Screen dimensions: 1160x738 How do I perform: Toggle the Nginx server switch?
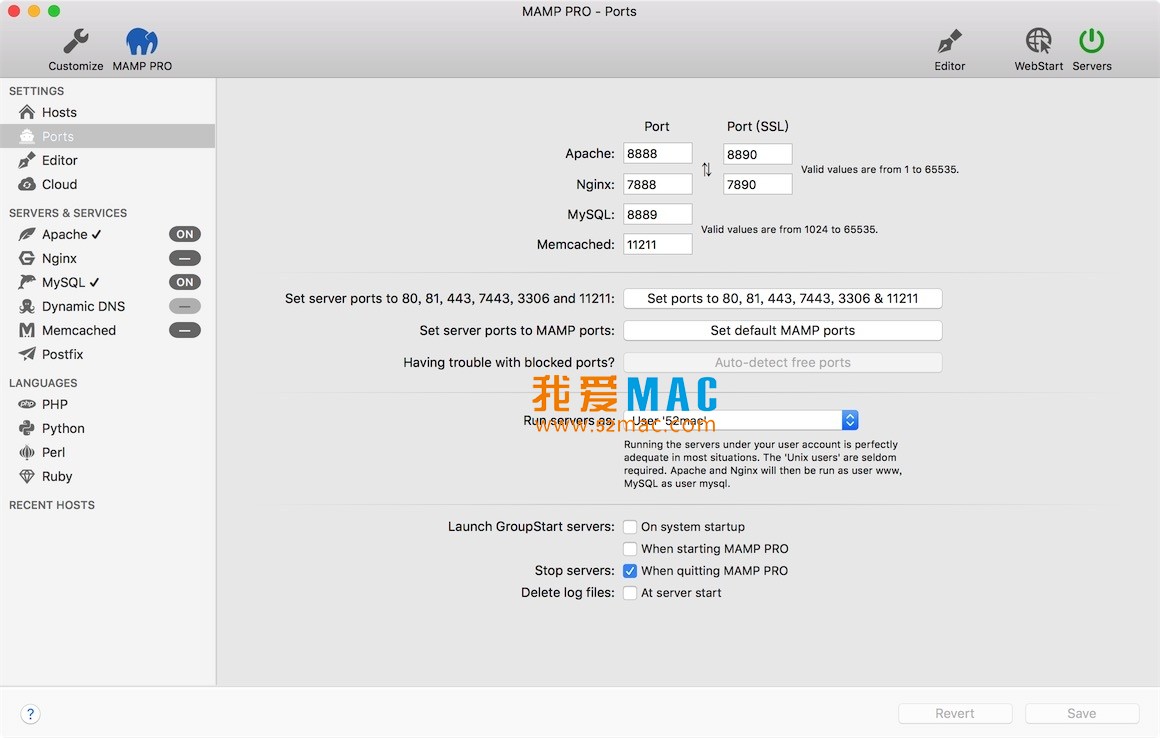pyautogui.click(x=184, y=258)
